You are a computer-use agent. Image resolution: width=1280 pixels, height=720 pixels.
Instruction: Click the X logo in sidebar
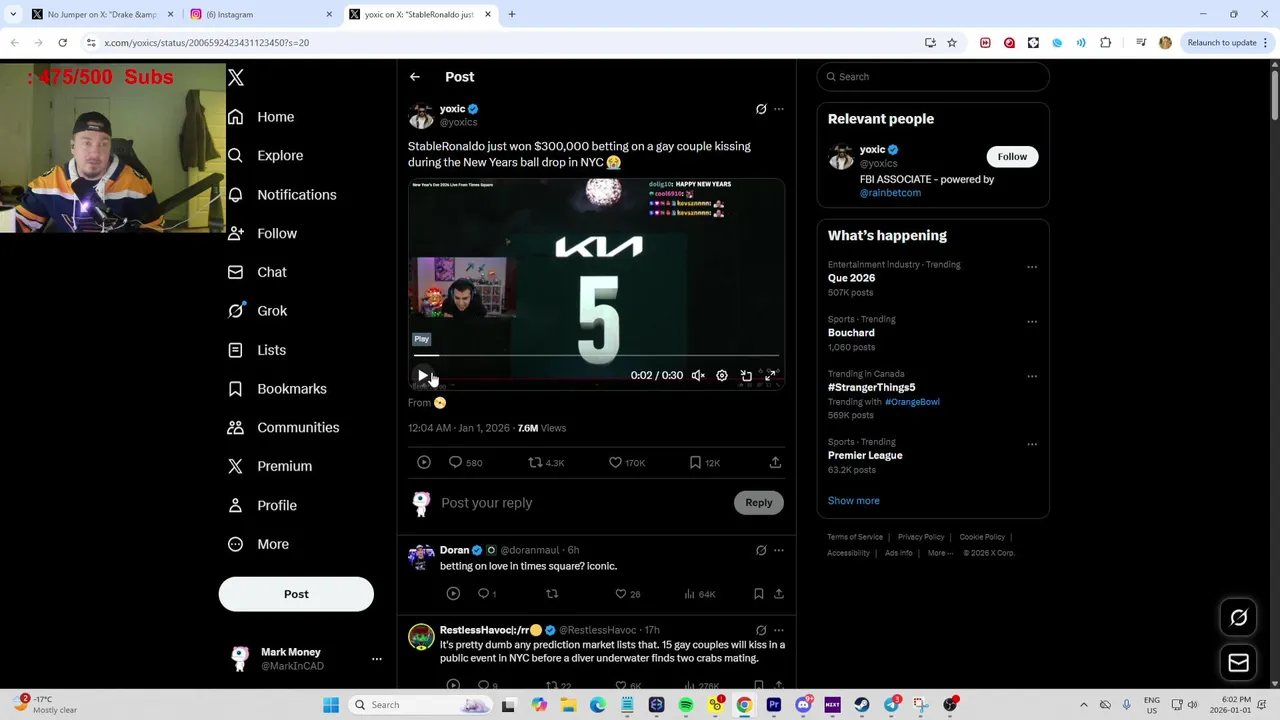pos(236,77)
